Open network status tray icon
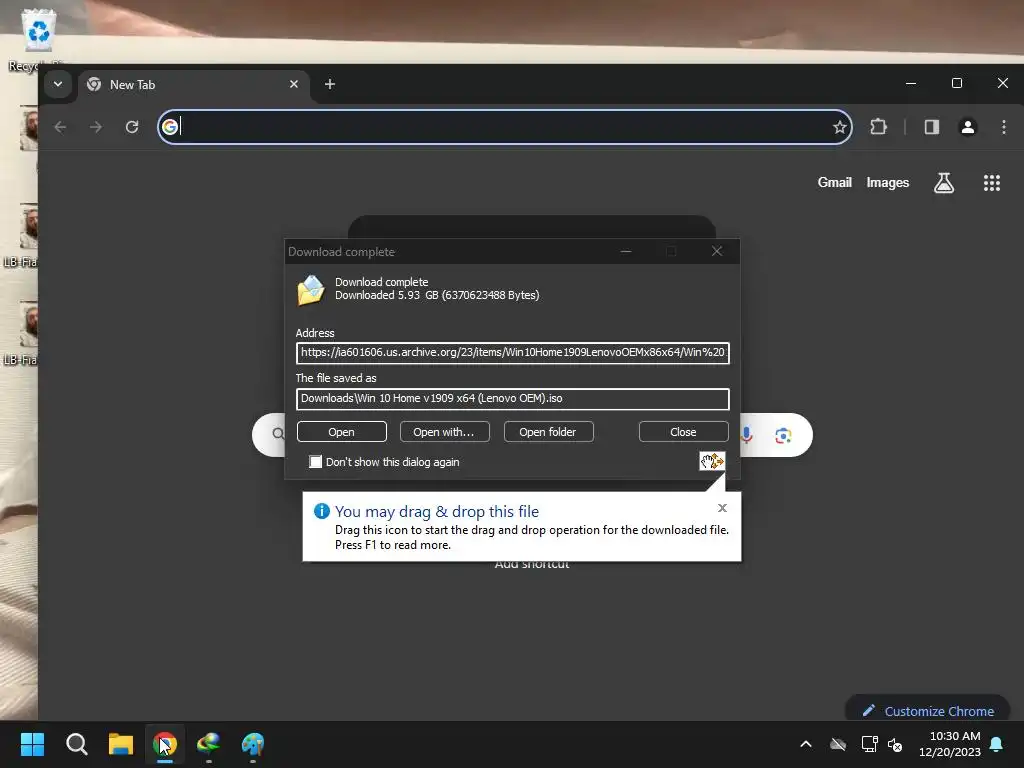Screen dimensions: 1024x768 tap(869, 744)
